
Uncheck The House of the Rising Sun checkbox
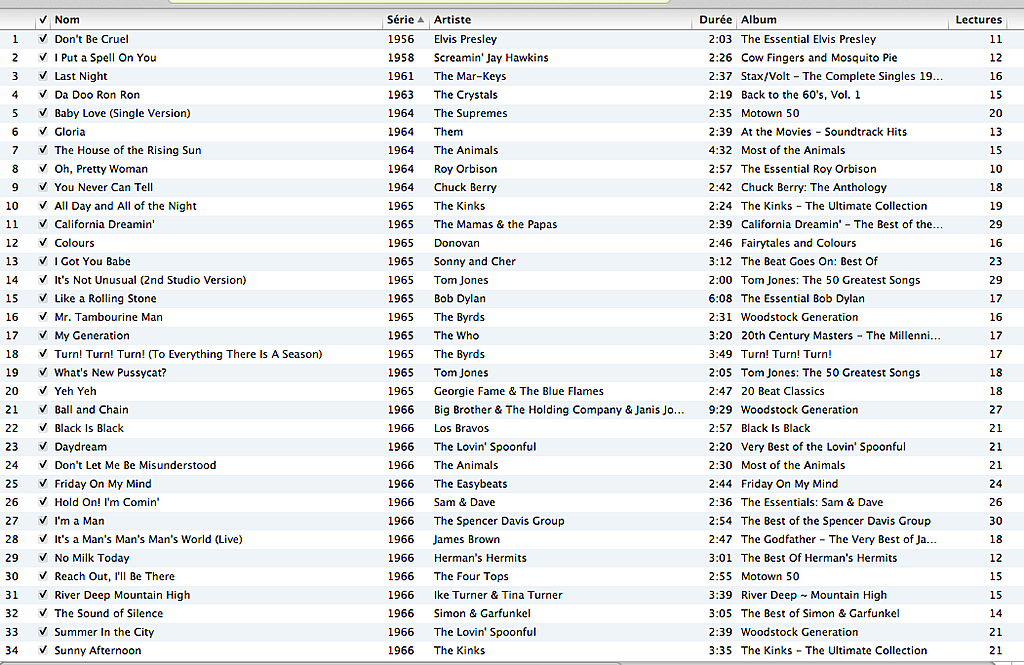43,150
